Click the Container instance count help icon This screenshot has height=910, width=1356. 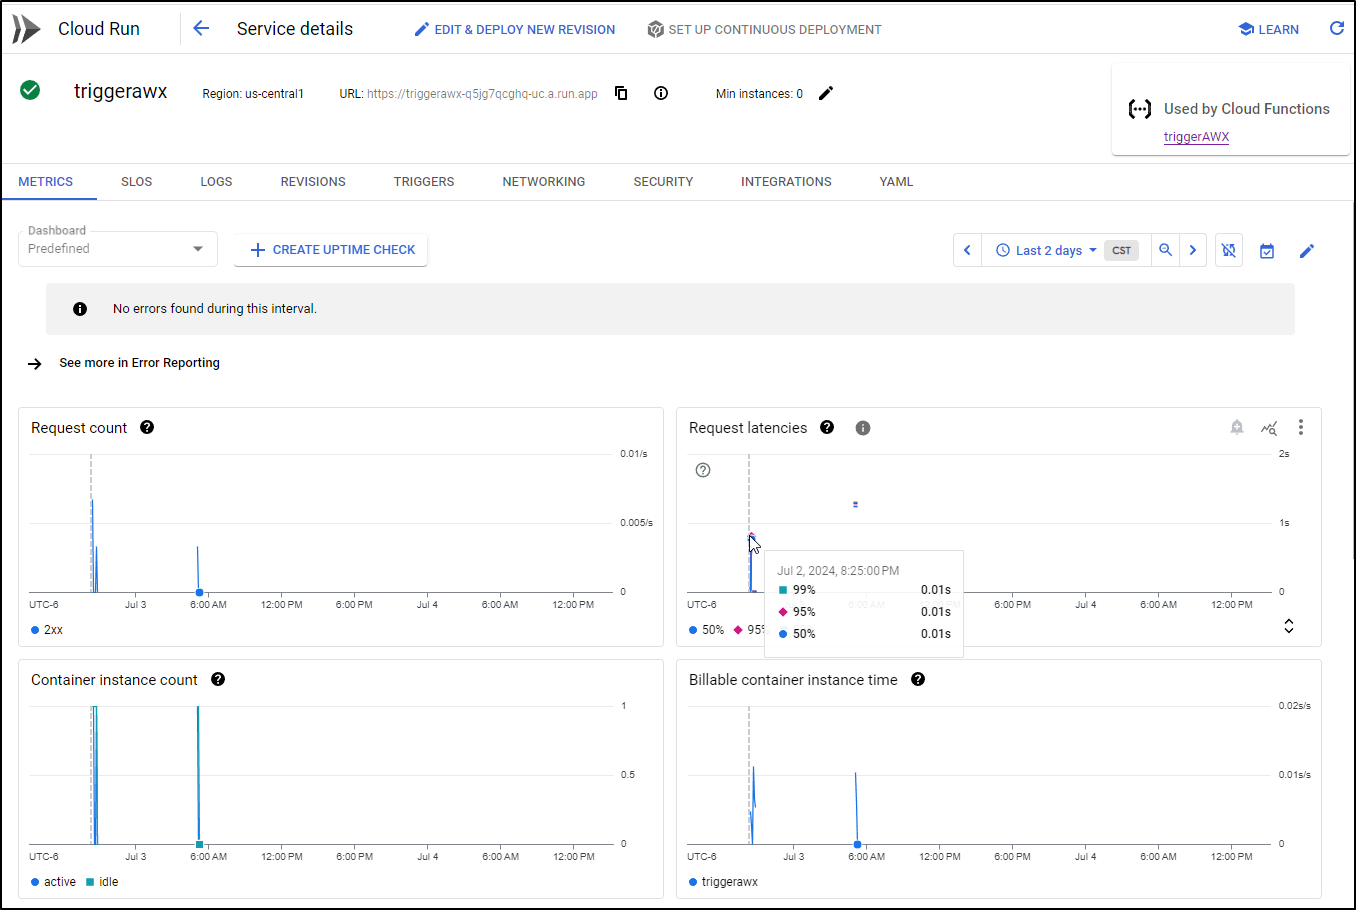pos(218,679)
